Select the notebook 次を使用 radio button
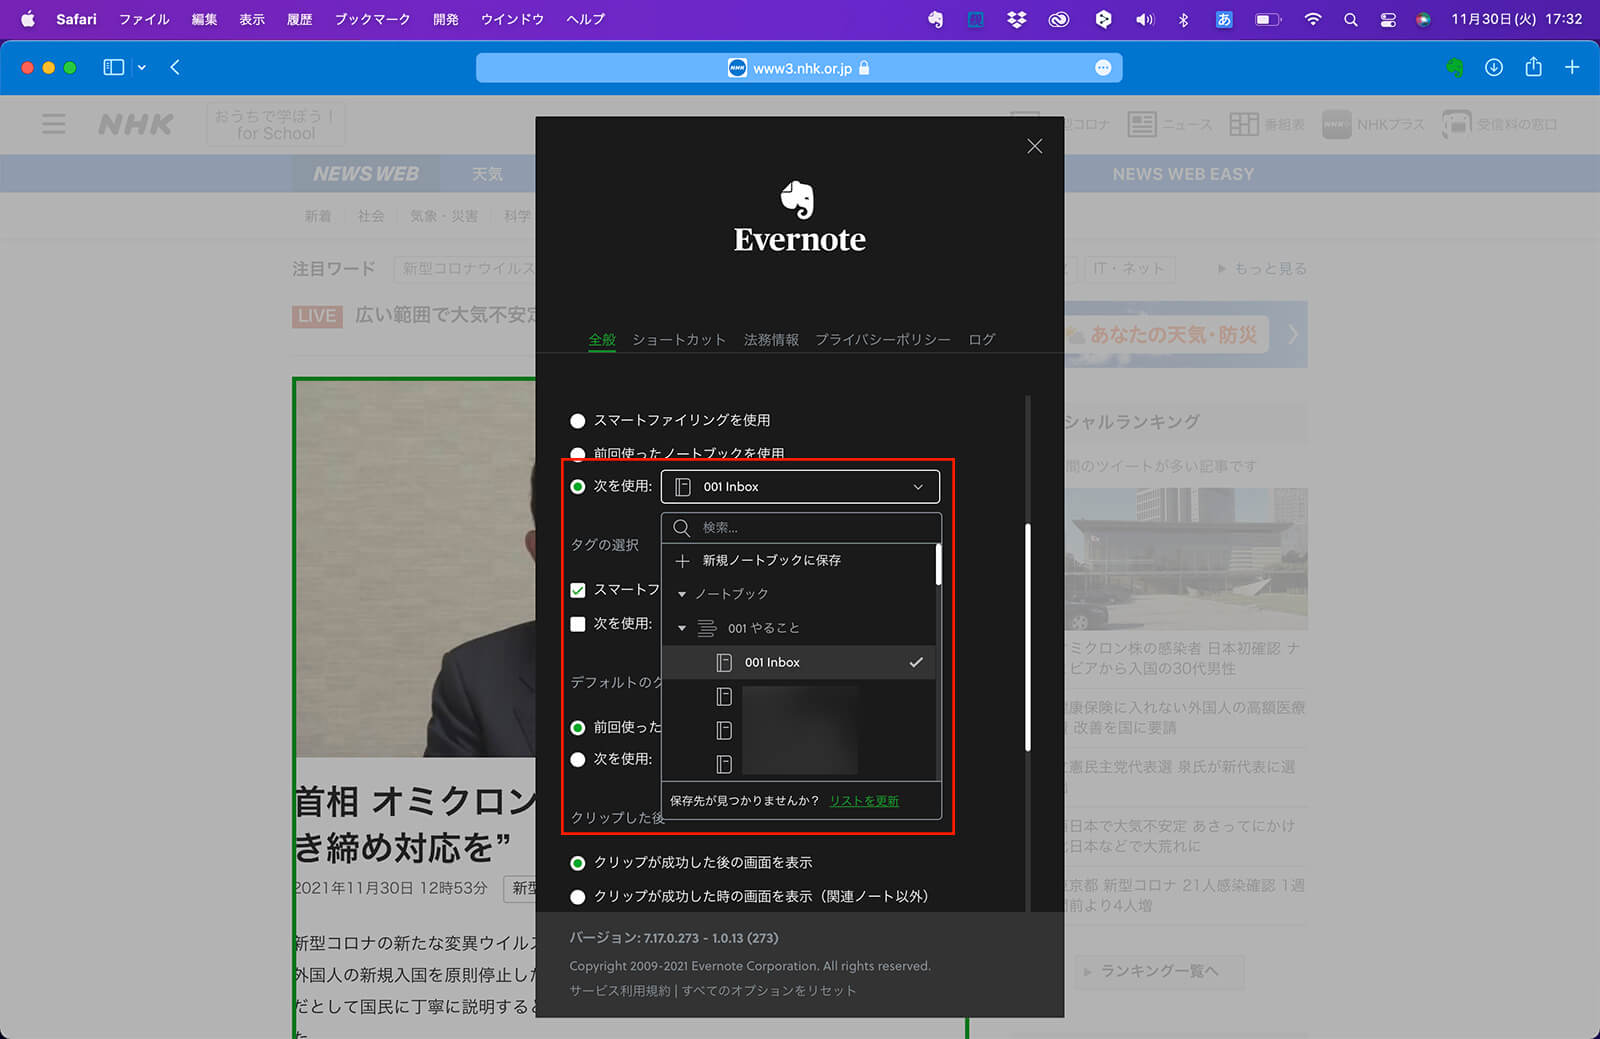The image size is (1600, 1039). tap(577, 487)
